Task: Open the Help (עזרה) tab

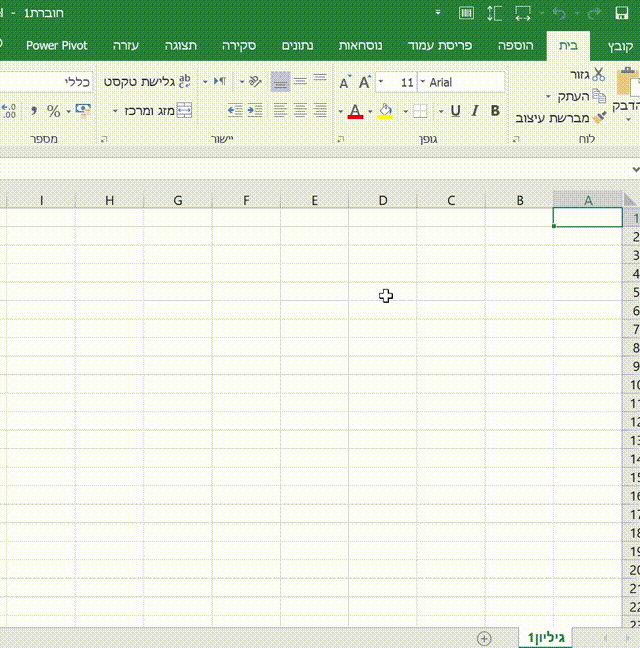Action: pos(126,45)
